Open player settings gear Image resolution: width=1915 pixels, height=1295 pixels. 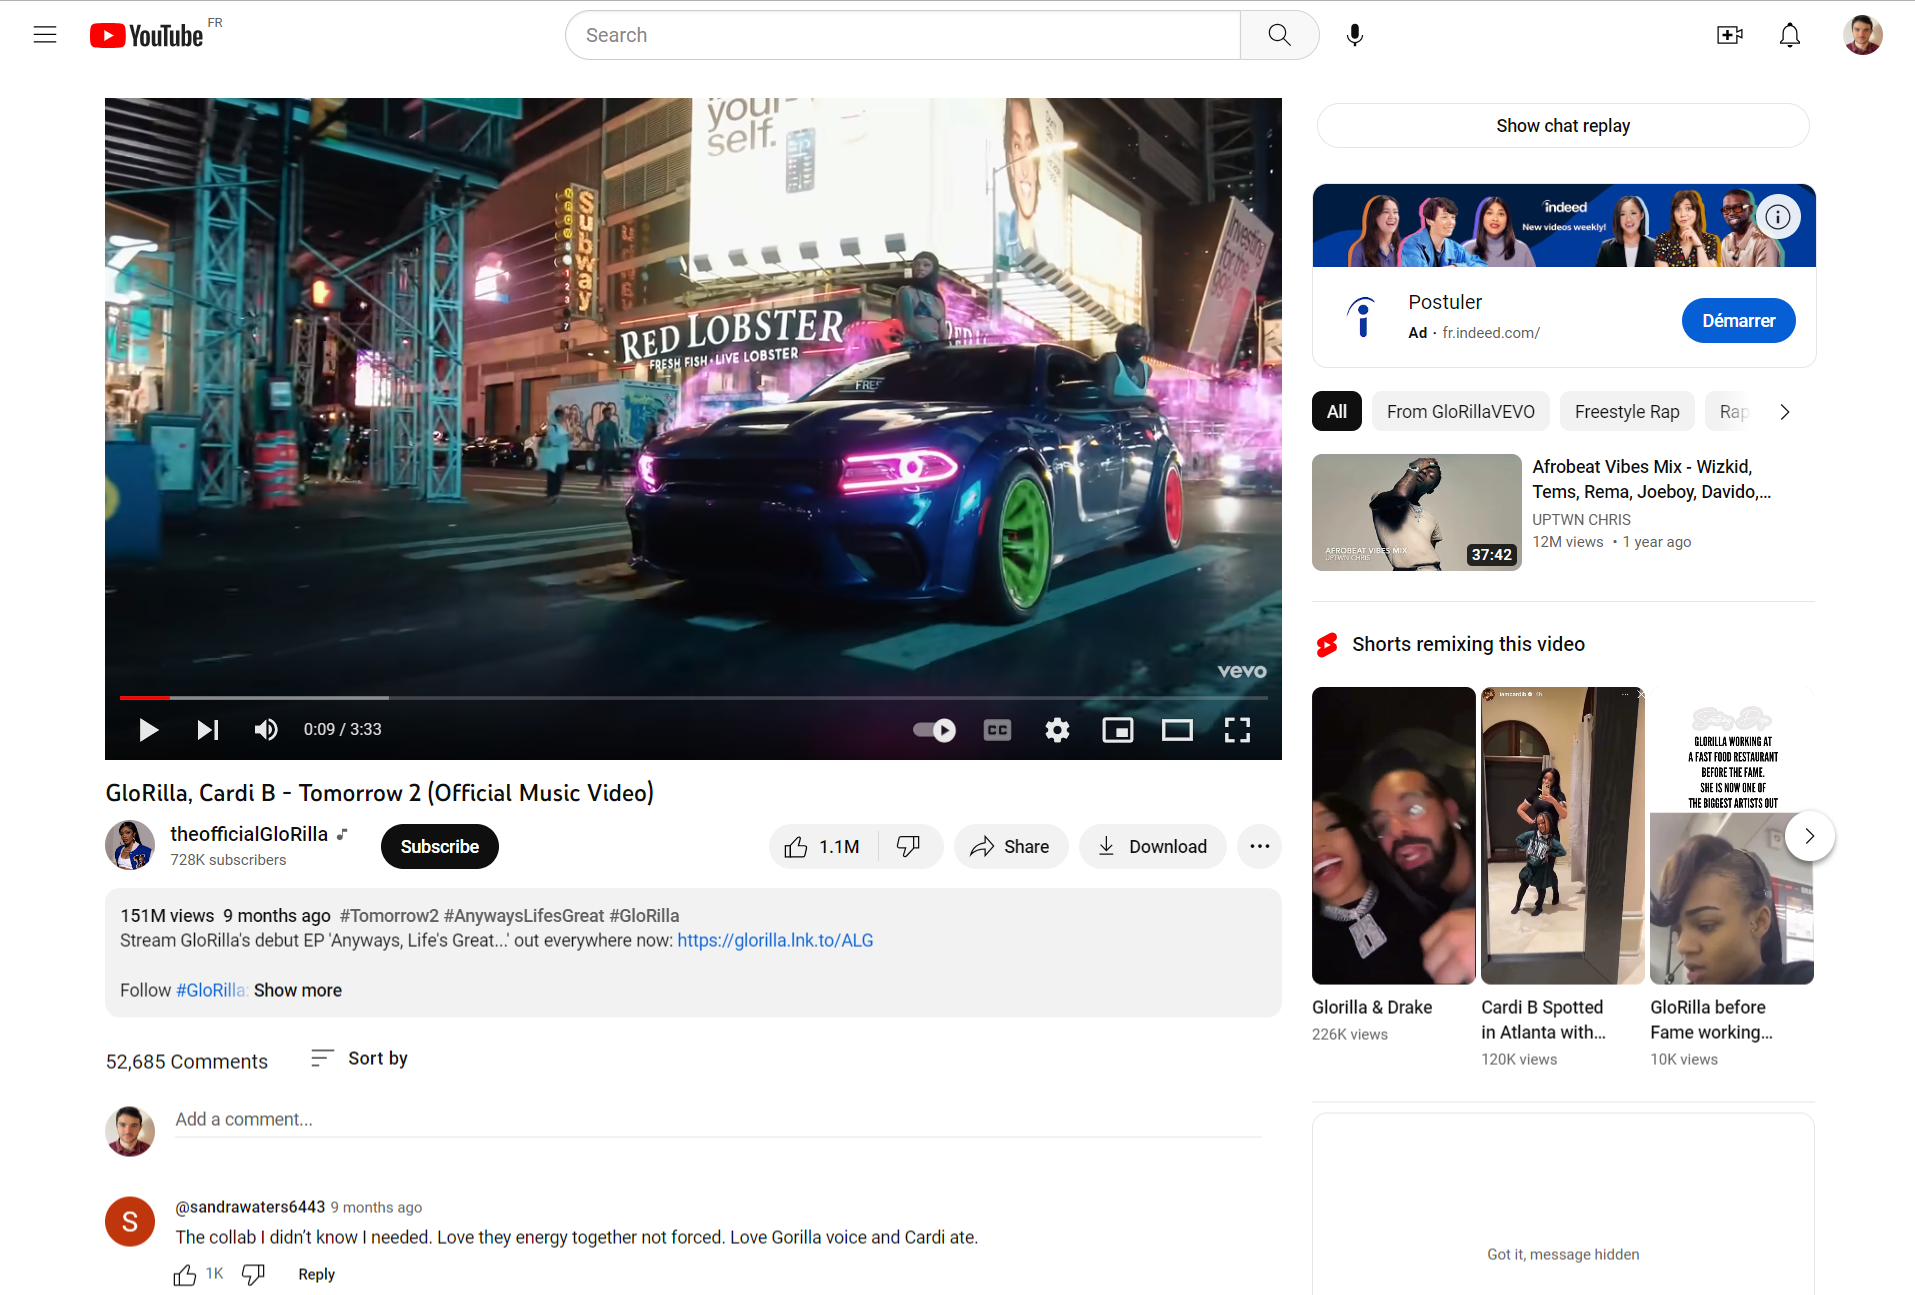coord(1057,730)
